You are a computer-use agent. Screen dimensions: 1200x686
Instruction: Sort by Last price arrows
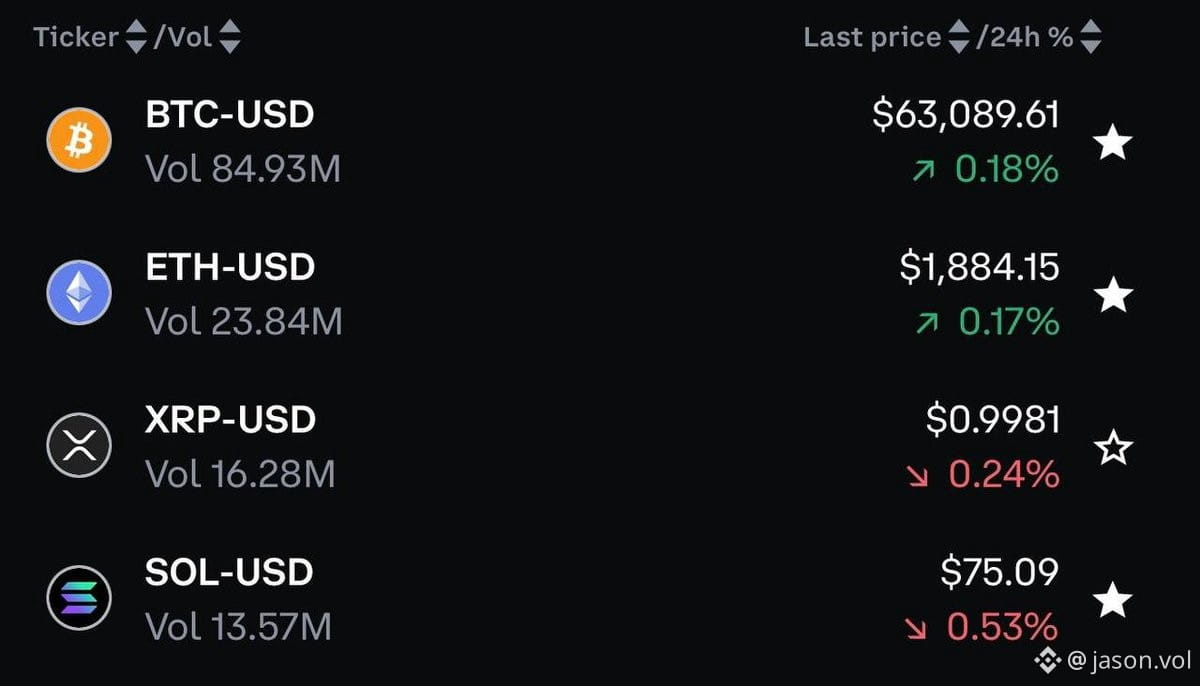coord(959,38)
